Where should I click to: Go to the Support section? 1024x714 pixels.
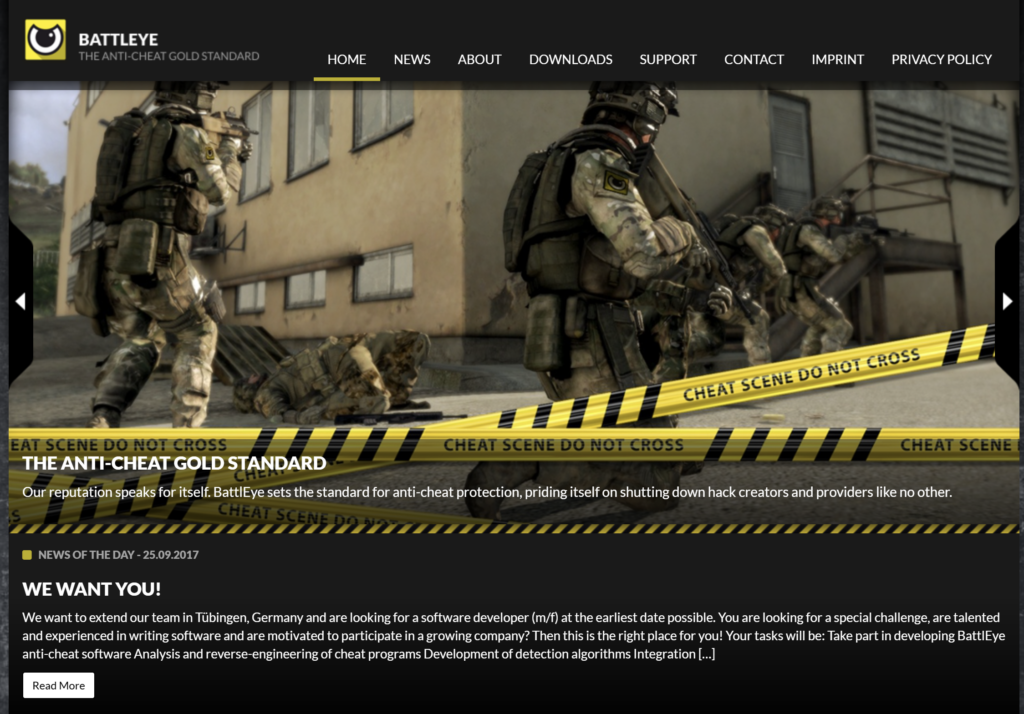point(668,59)
